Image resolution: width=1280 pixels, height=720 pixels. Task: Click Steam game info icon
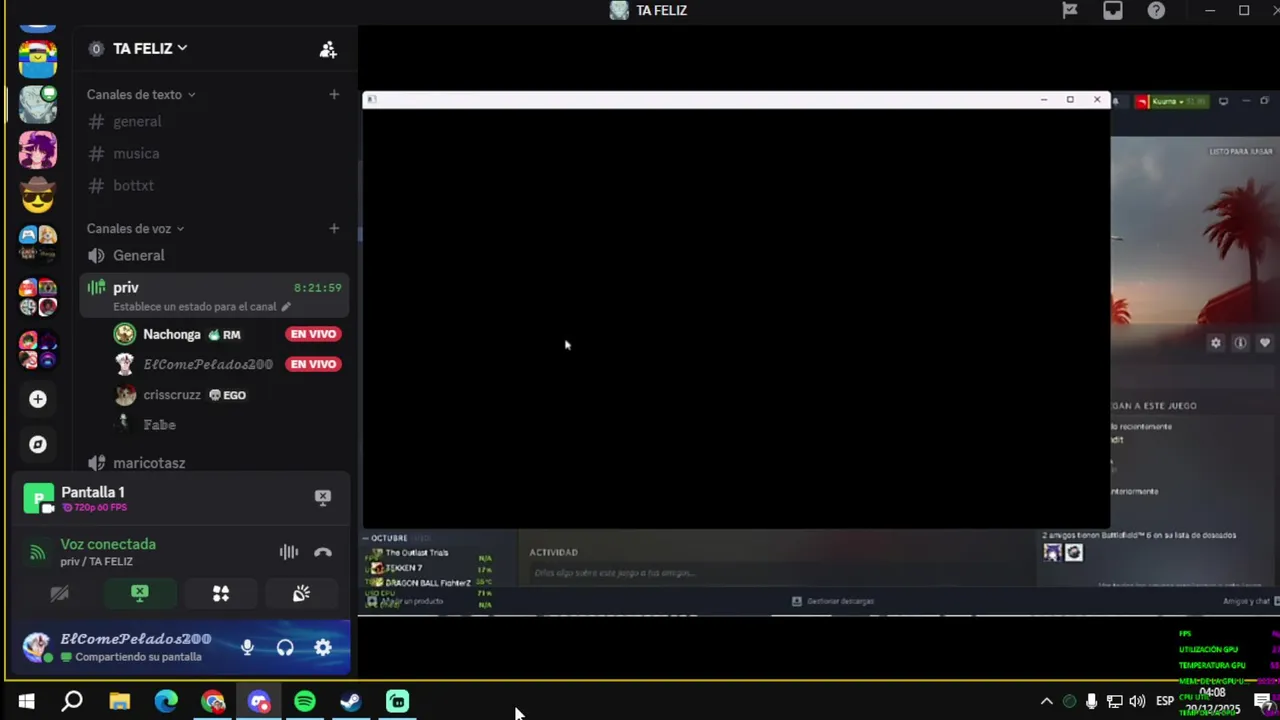point(1240,343)
